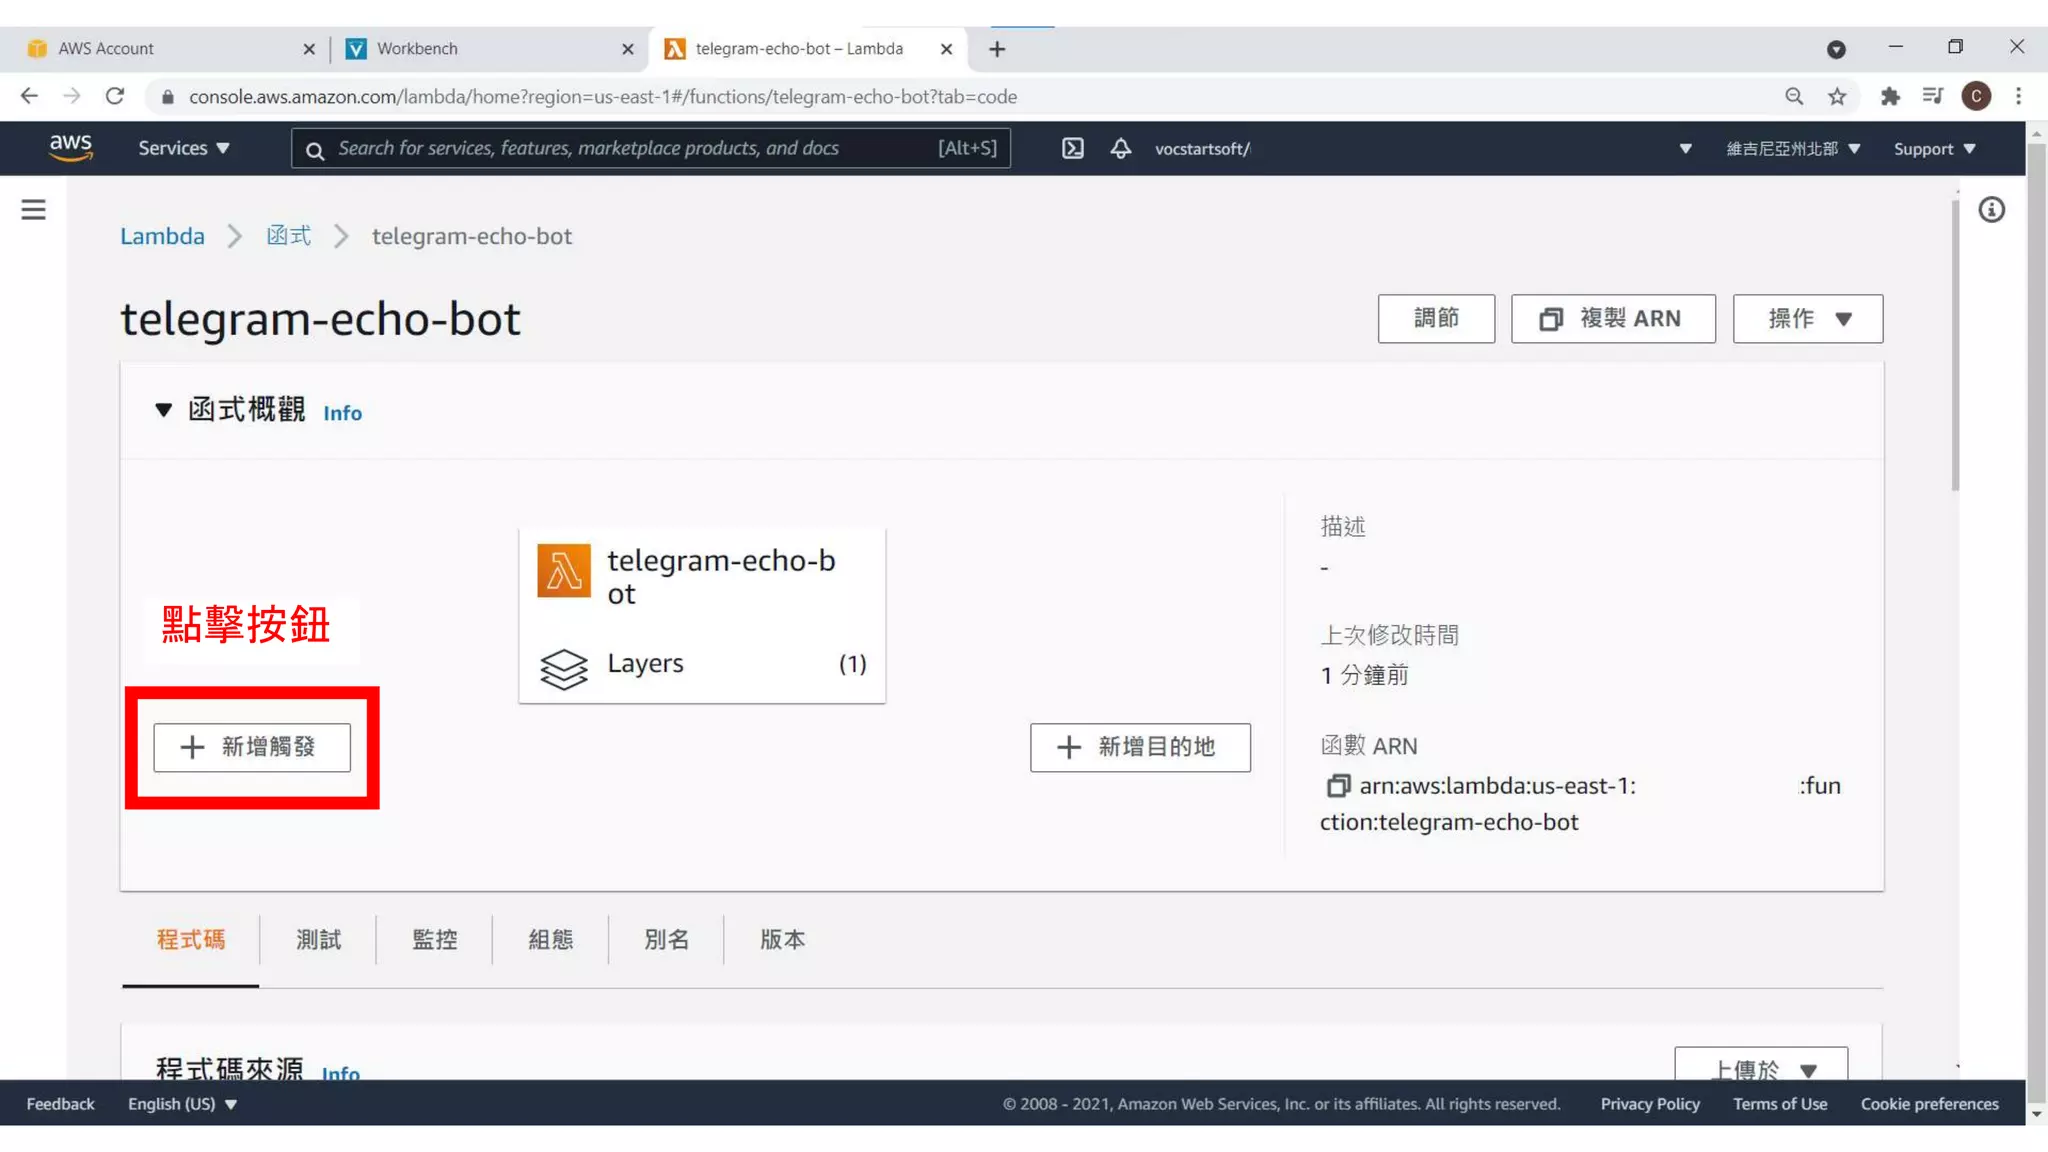Open the Chrome three-dot menu
Viewport: 2048px width, 1152px height.
click(x=2018, y=96)
